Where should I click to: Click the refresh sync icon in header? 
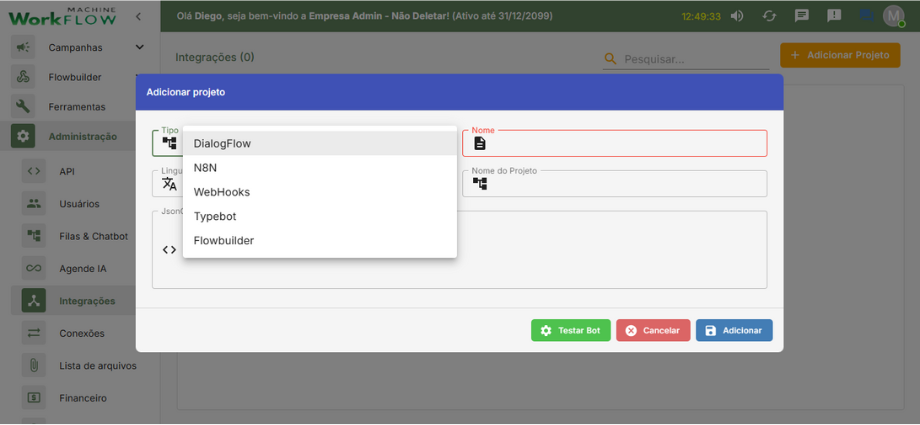coord(769,16)
